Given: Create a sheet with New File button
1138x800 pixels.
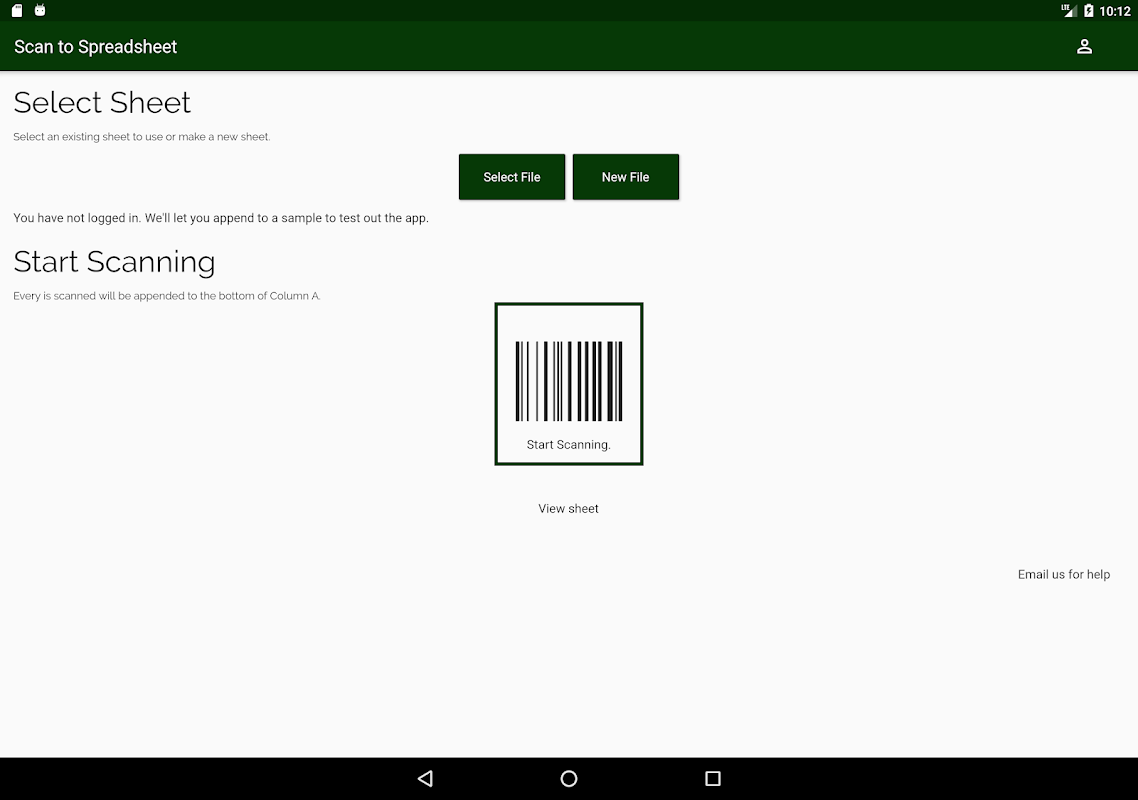Looking at the screenshot, I should tap(626, 176).
